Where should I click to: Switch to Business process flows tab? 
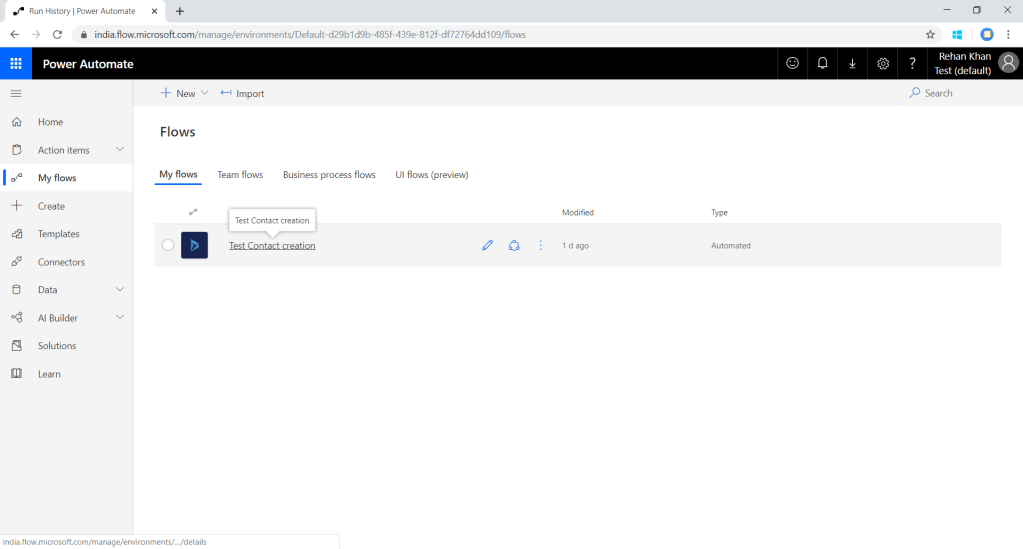pos(329,175)
